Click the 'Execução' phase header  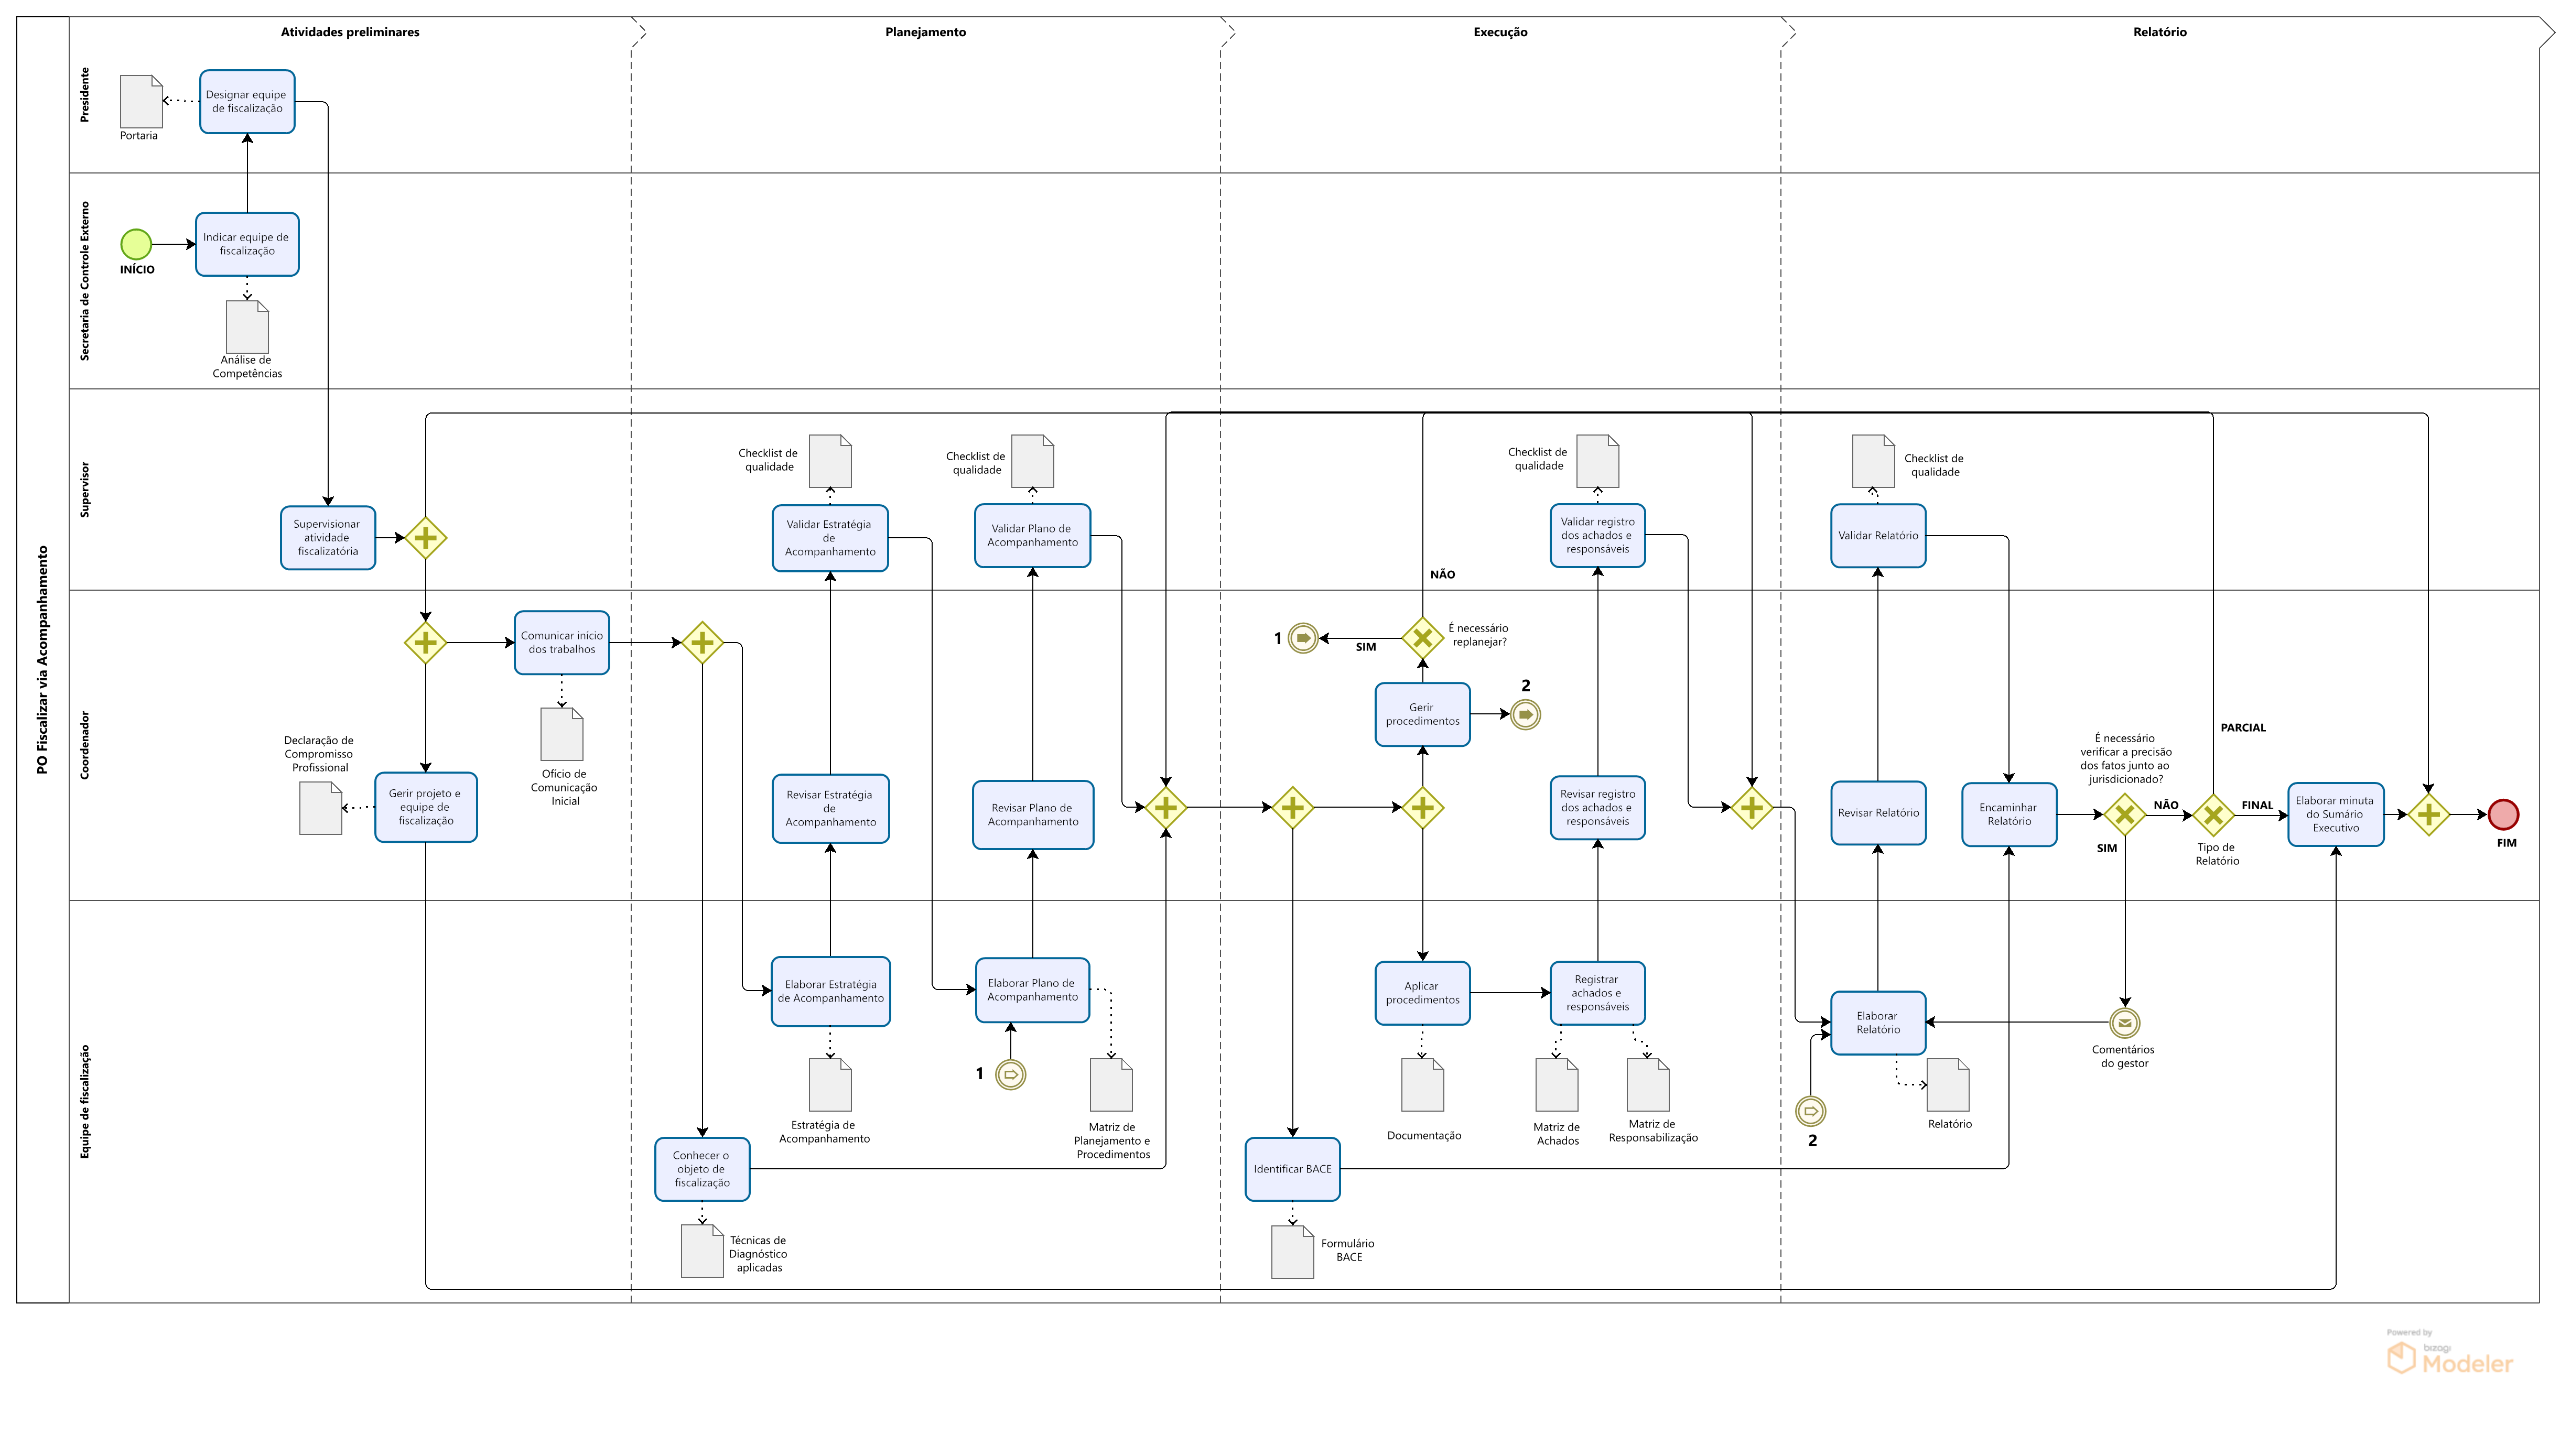(x=1500, y=32)
